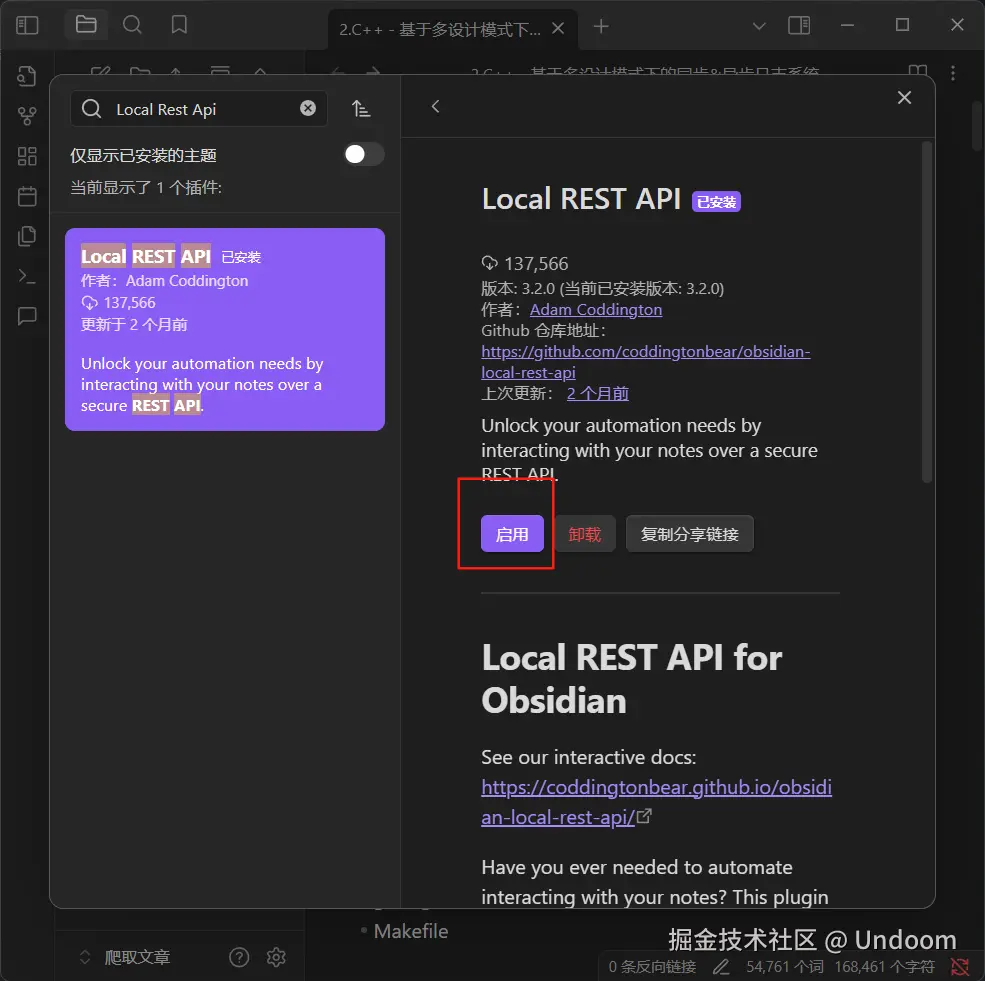The image size is (985, 981).
Task: Expand the tab list dropdown arrow
Action: [759, 26]
